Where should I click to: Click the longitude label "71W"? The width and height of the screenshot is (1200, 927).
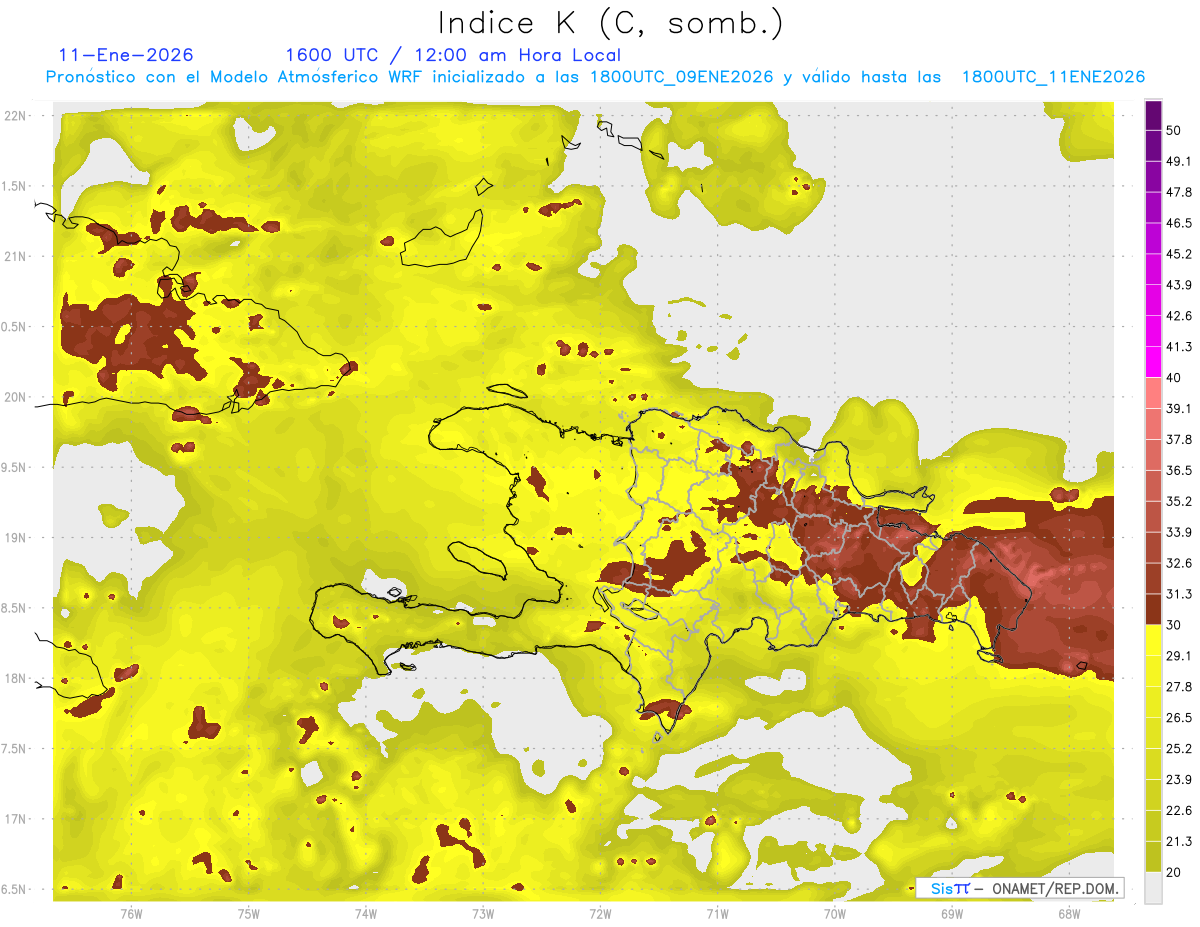click(x=717, y=913)
